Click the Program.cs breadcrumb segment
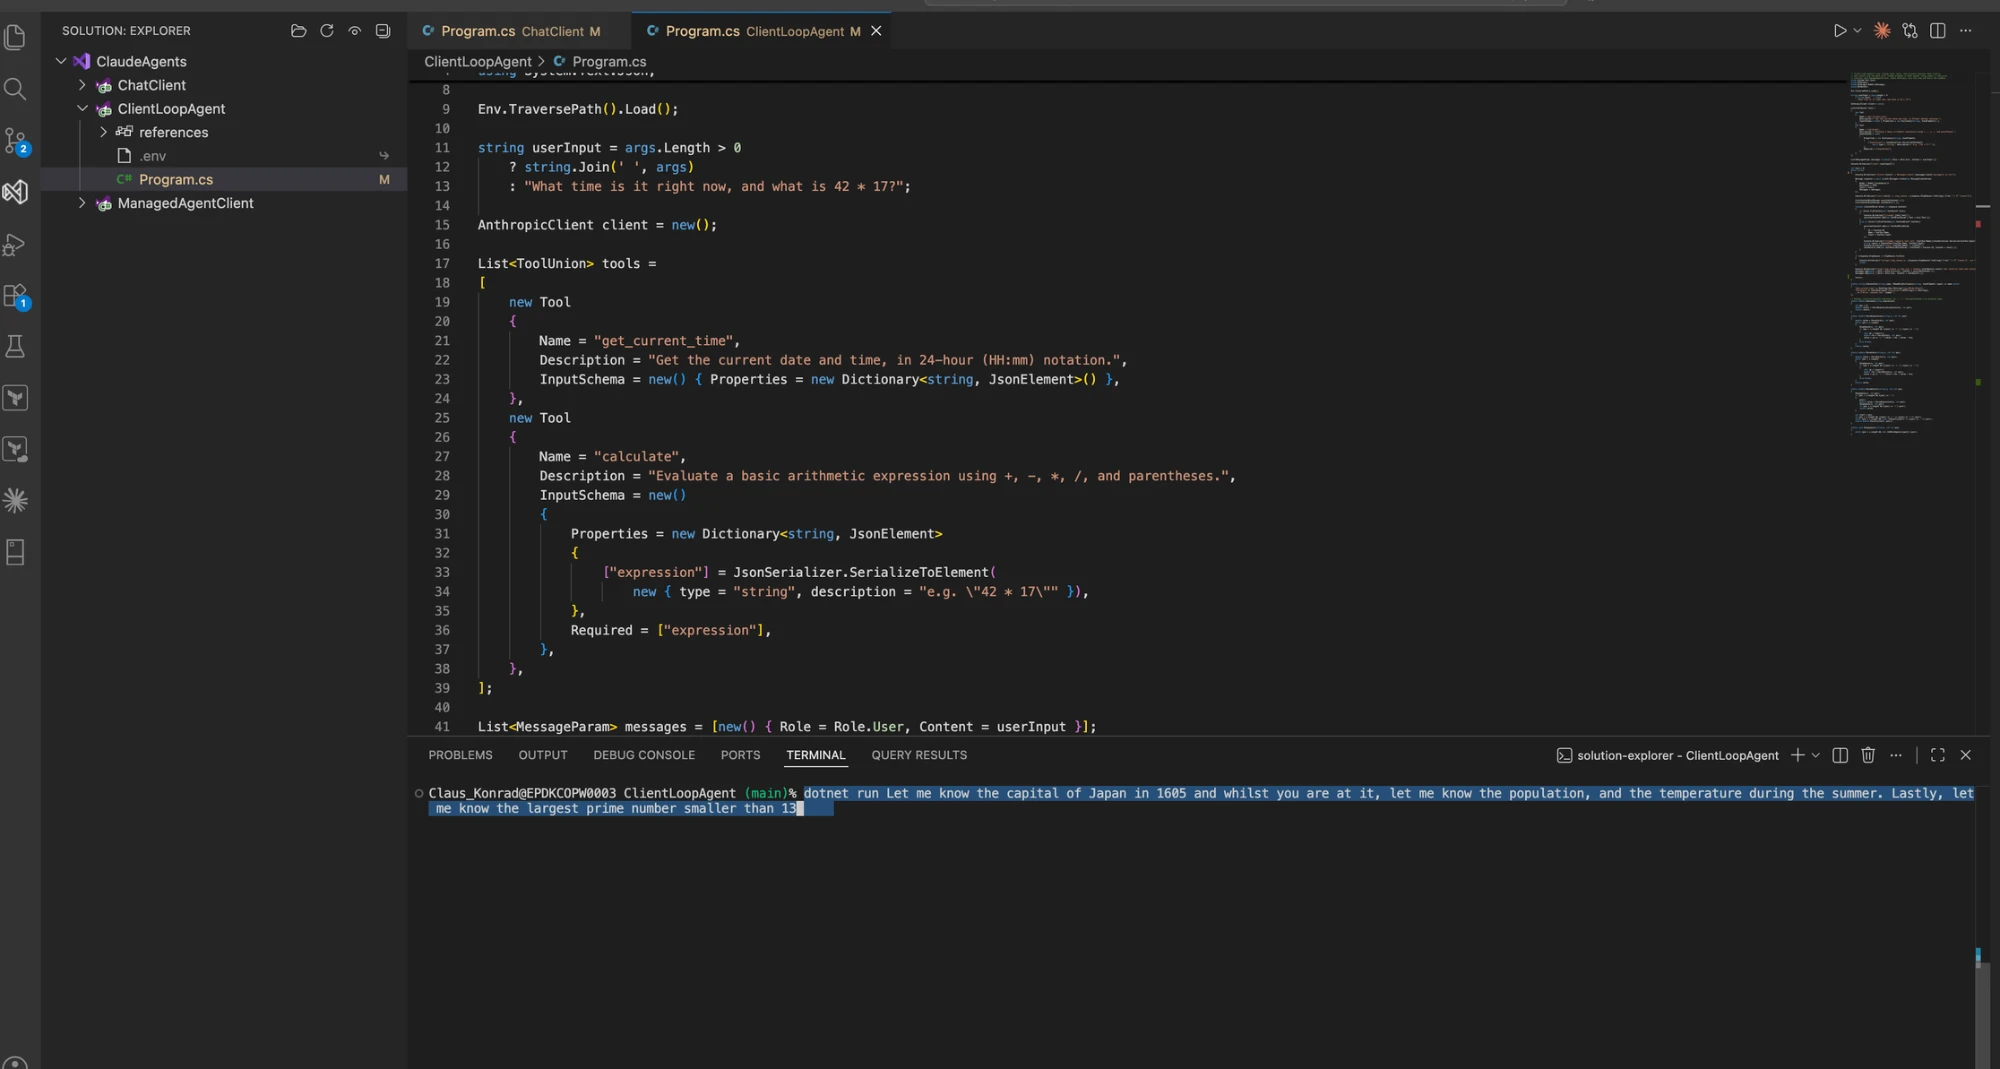This screenshot has width=2000, height=1069. 600,61
